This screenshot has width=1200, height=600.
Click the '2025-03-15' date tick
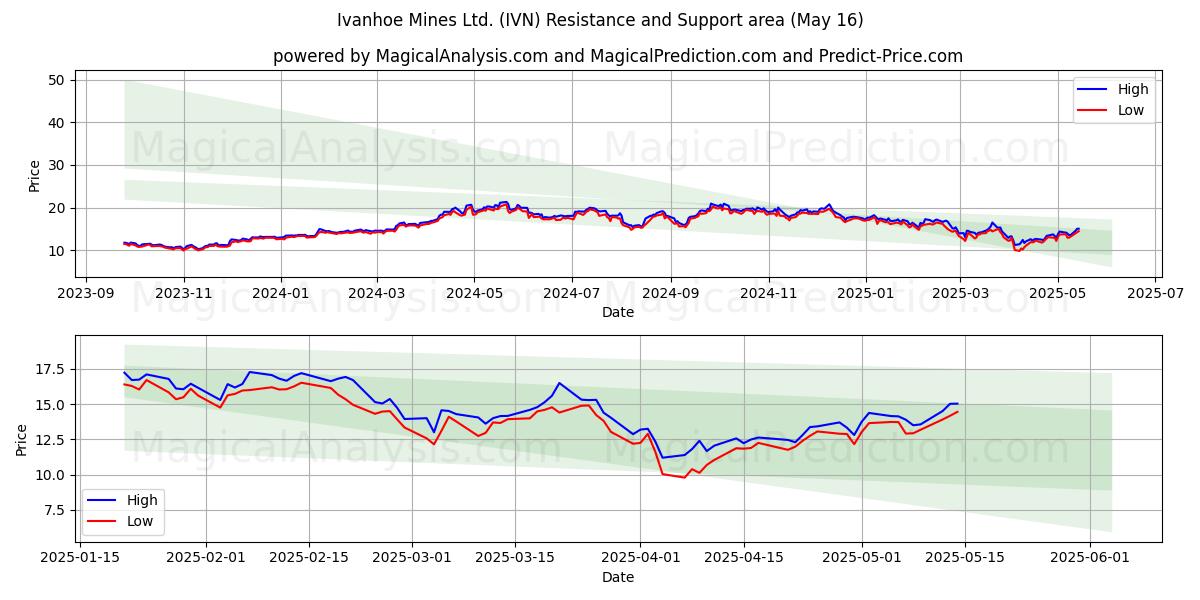[514, 558]
